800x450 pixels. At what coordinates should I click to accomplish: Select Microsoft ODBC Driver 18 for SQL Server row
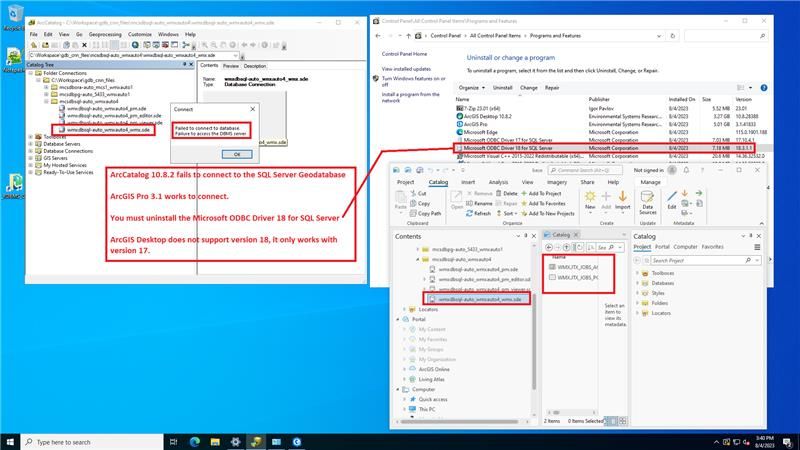(604, 148)
